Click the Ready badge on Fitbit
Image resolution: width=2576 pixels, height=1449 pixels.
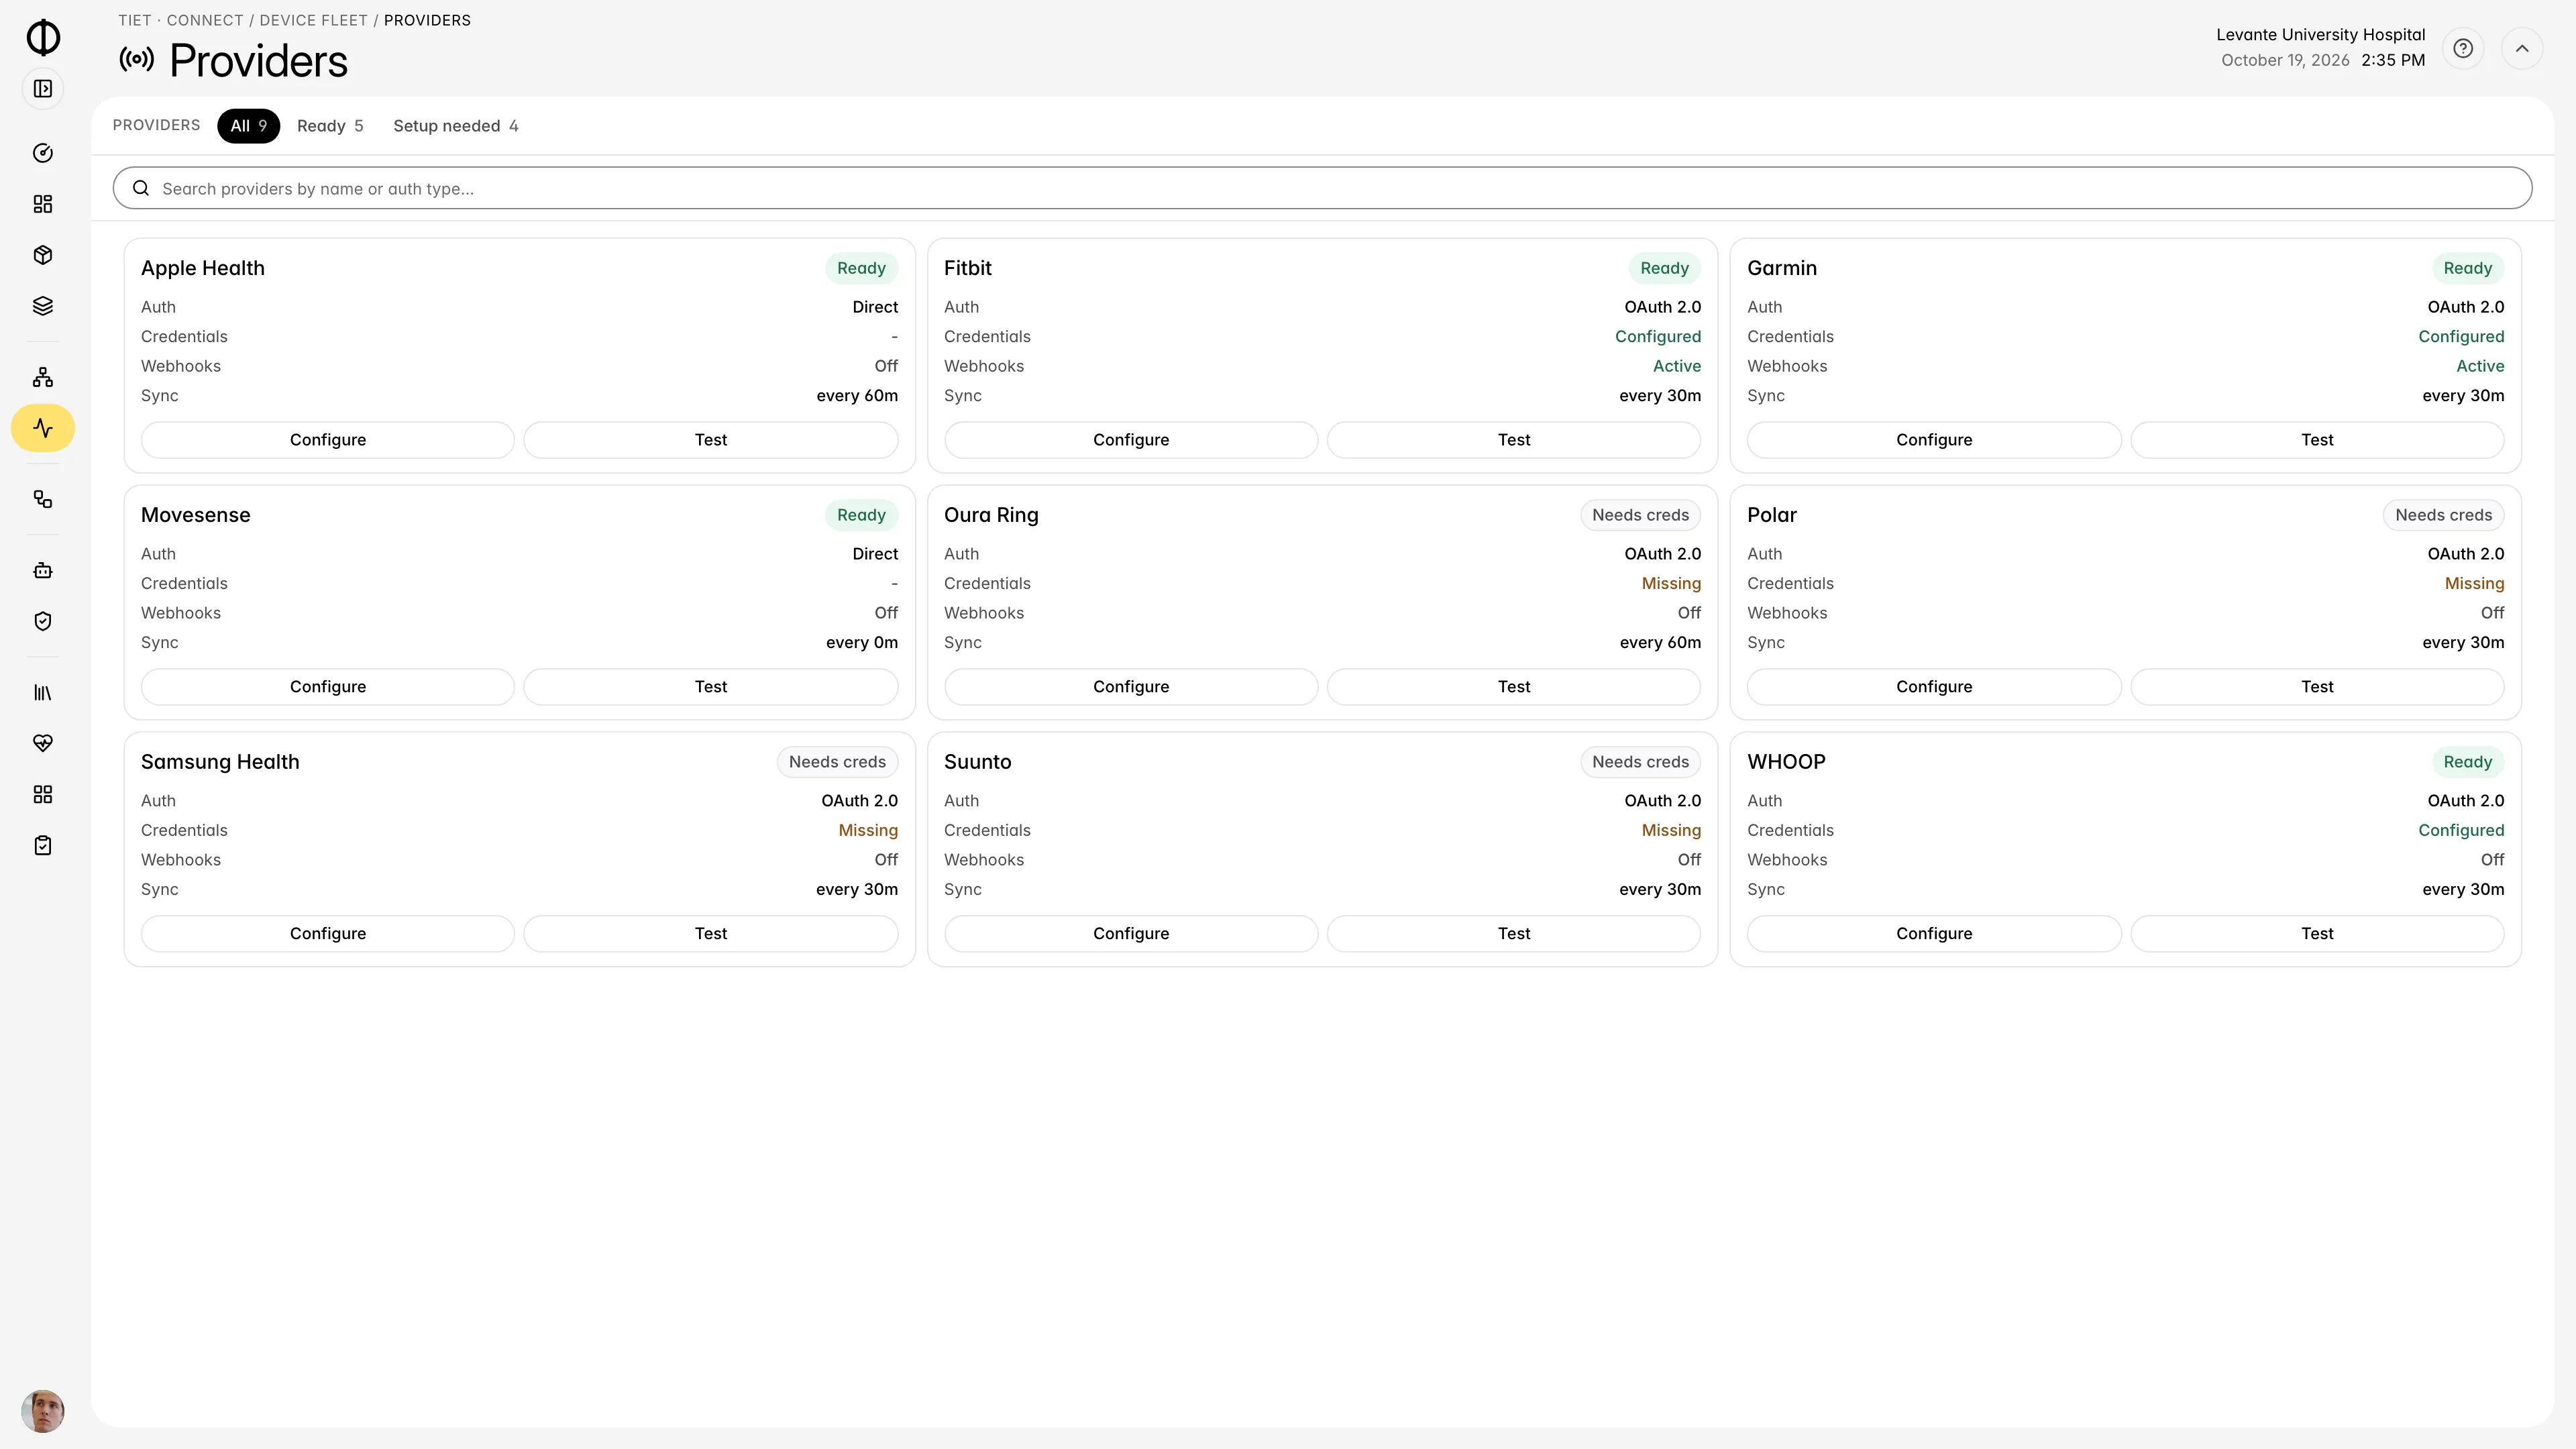click(x=1664, y=268)
